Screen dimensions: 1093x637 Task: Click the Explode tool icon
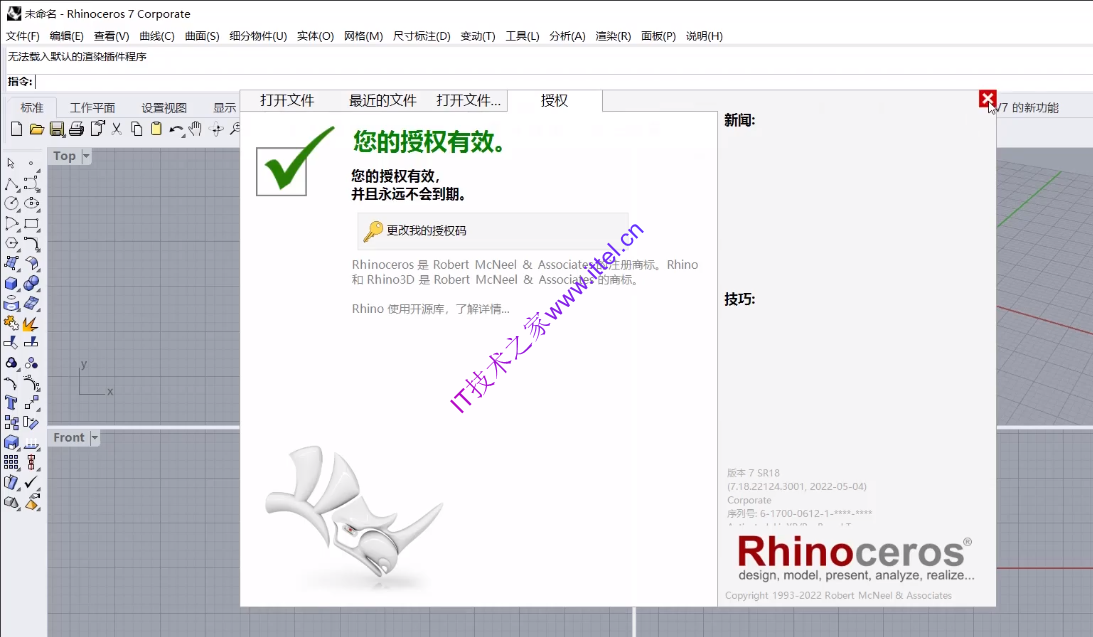pos(31,324)
